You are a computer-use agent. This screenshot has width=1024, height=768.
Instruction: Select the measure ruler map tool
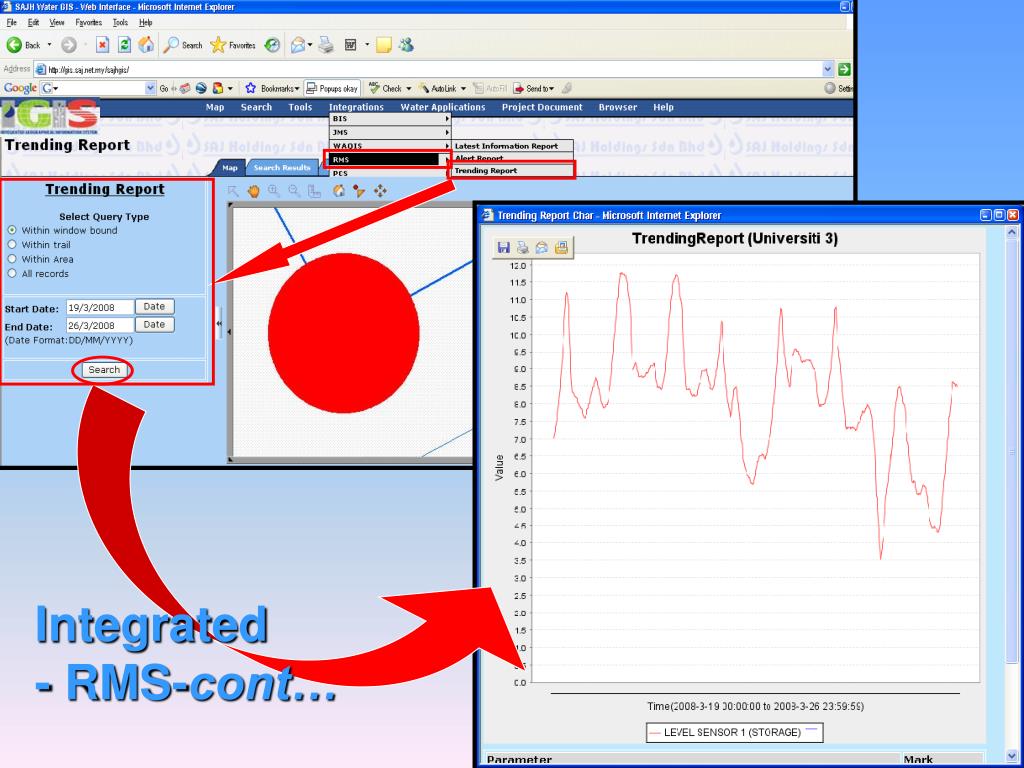coord(314,191)
